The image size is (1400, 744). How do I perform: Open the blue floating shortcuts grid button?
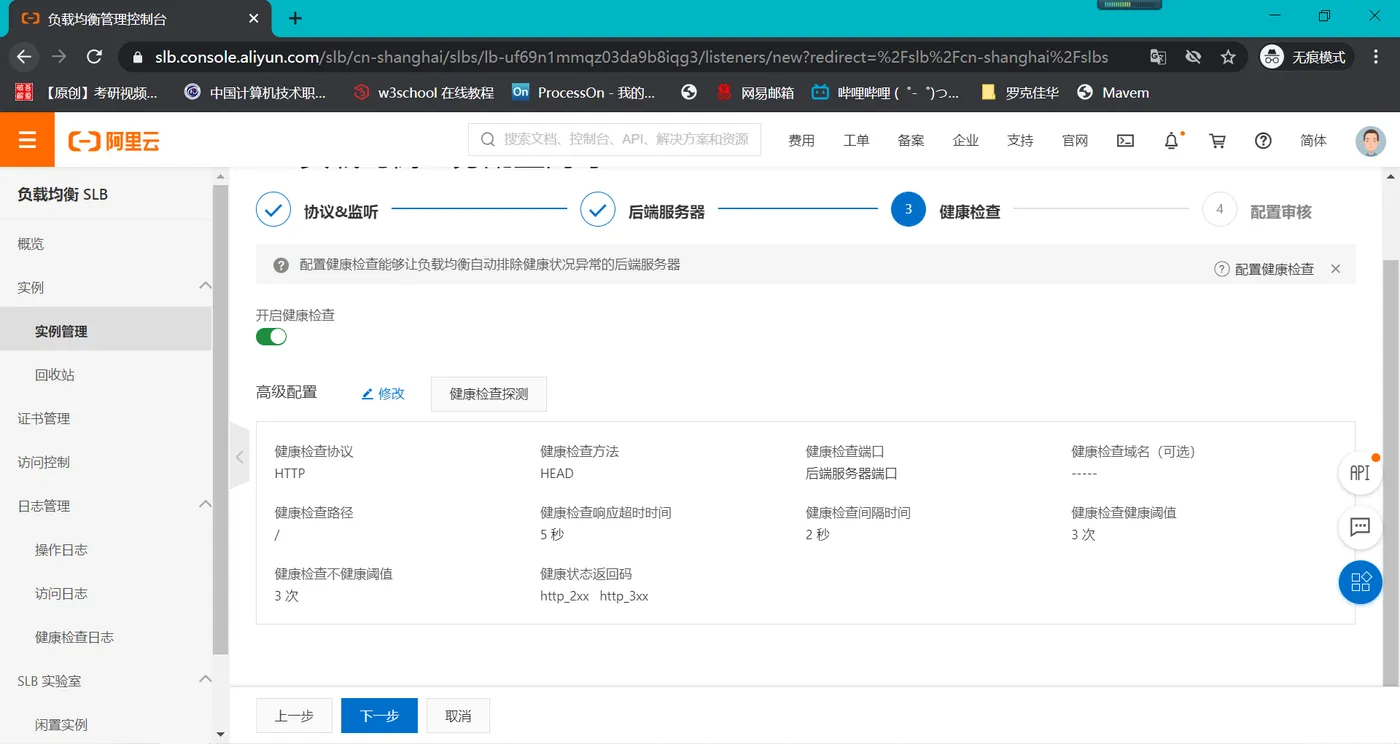coord(1360,582)
